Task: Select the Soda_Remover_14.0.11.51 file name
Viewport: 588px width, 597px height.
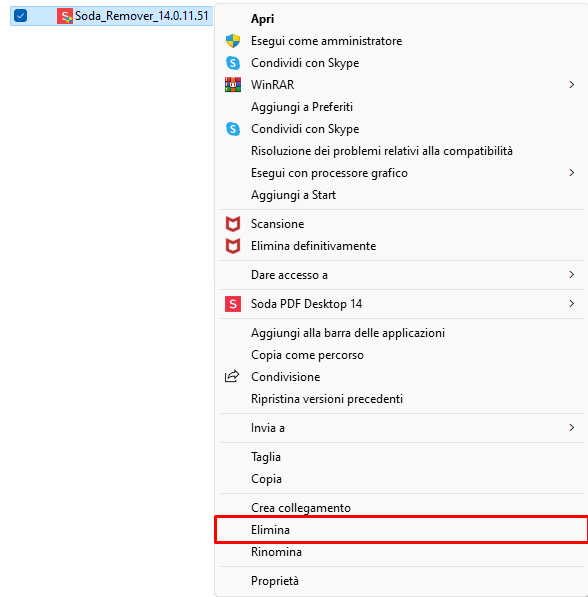Action: [141, 16]
